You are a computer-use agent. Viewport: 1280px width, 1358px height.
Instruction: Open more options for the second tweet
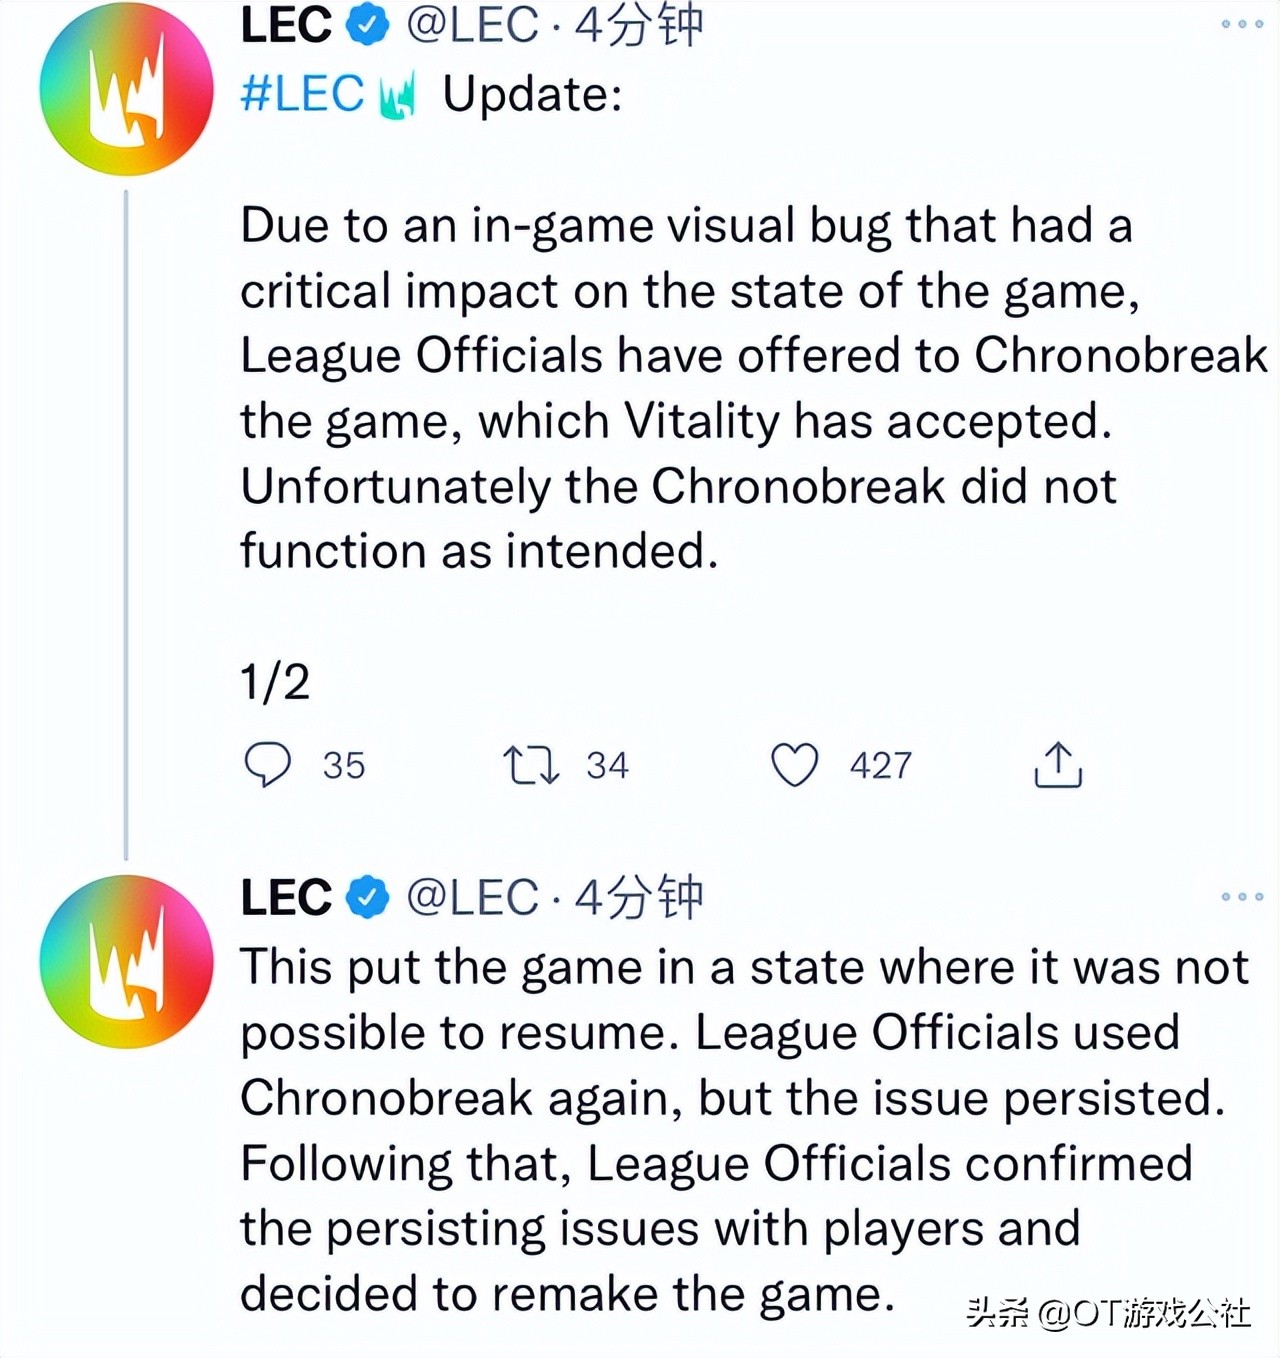[x=1242, y=897]
